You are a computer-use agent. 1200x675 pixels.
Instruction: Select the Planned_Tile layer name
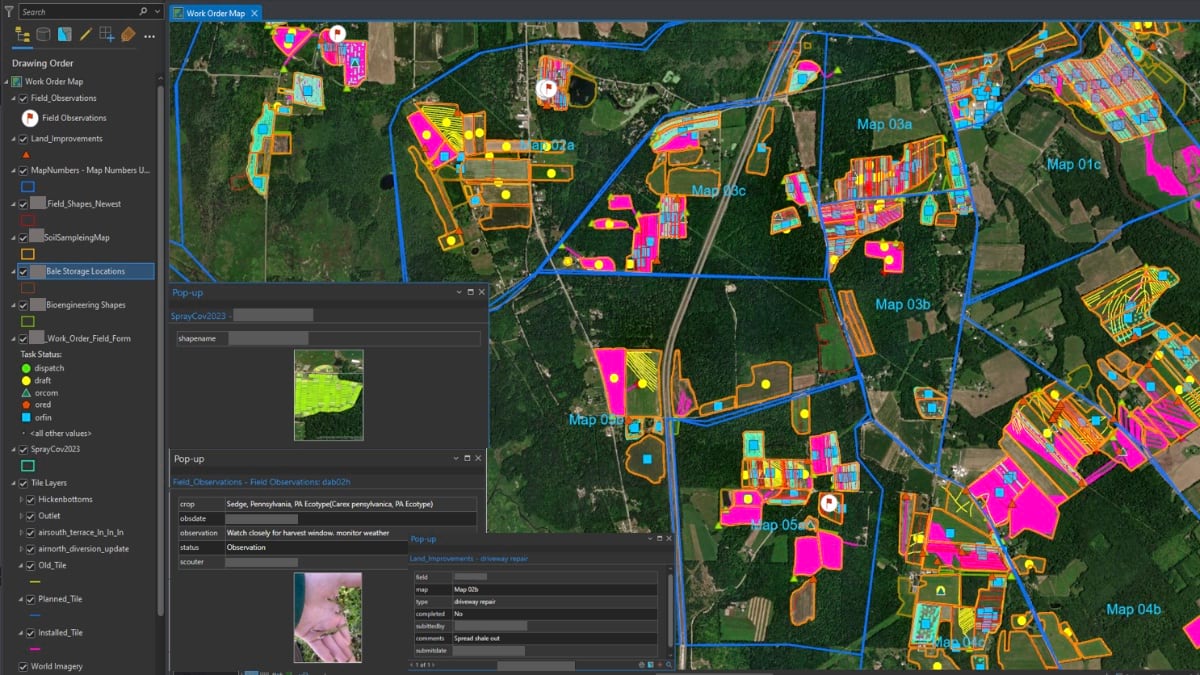(60, 599)
